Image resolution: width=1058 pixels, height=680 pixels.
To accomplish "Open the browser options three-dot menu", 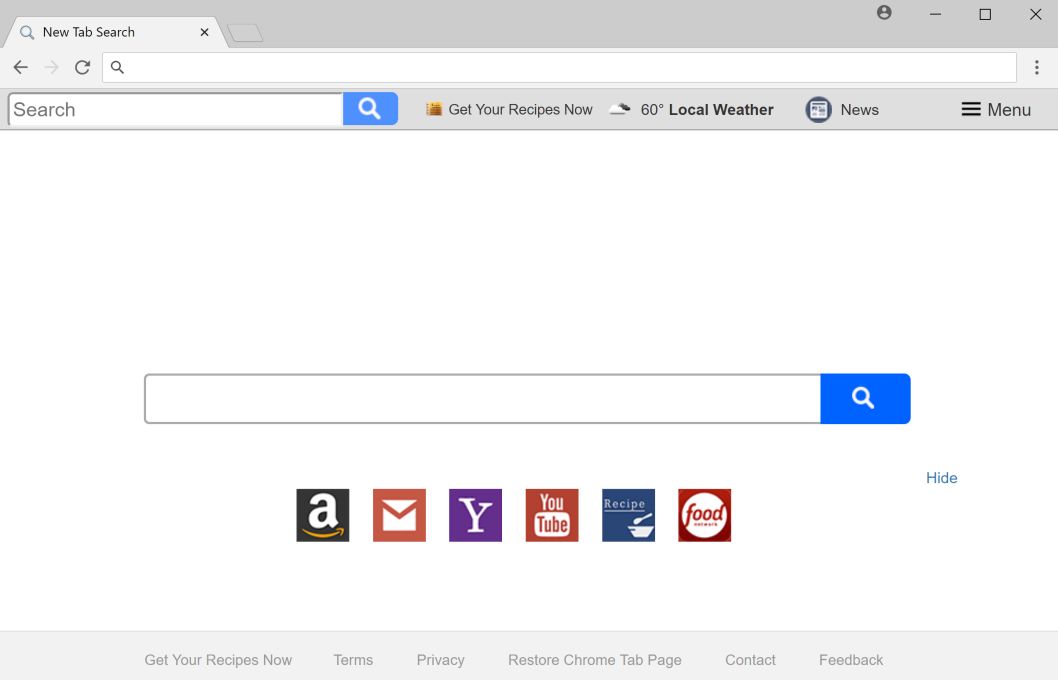I will (x=1037, y=67).
